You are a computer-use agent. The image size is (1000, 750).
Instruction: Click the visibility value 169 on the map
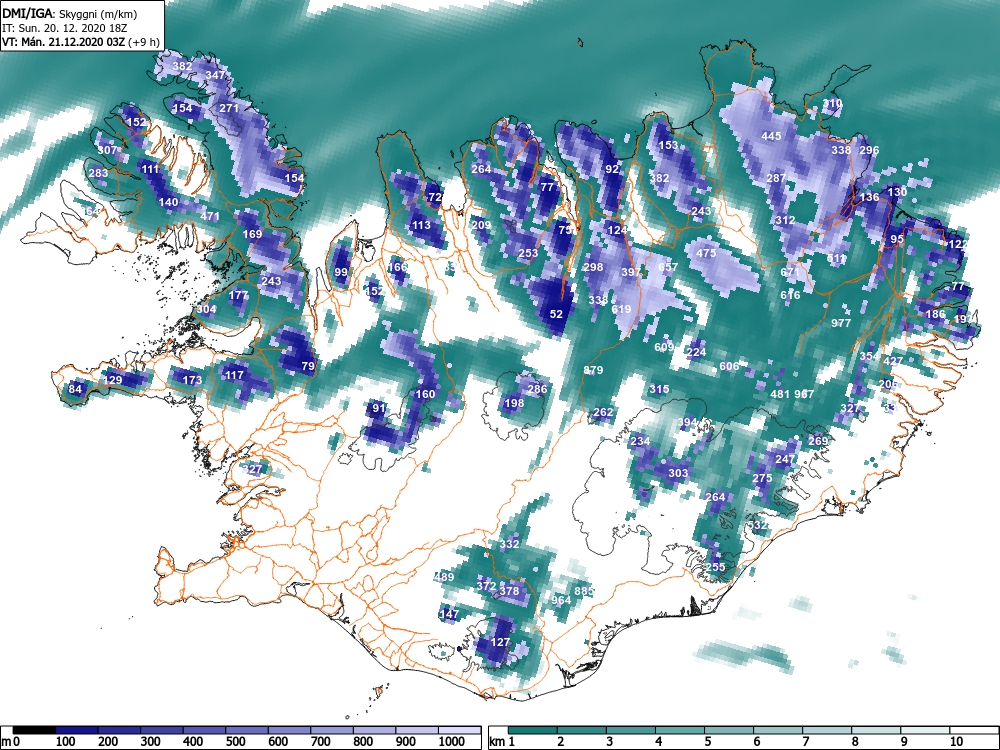click(253, 234)
